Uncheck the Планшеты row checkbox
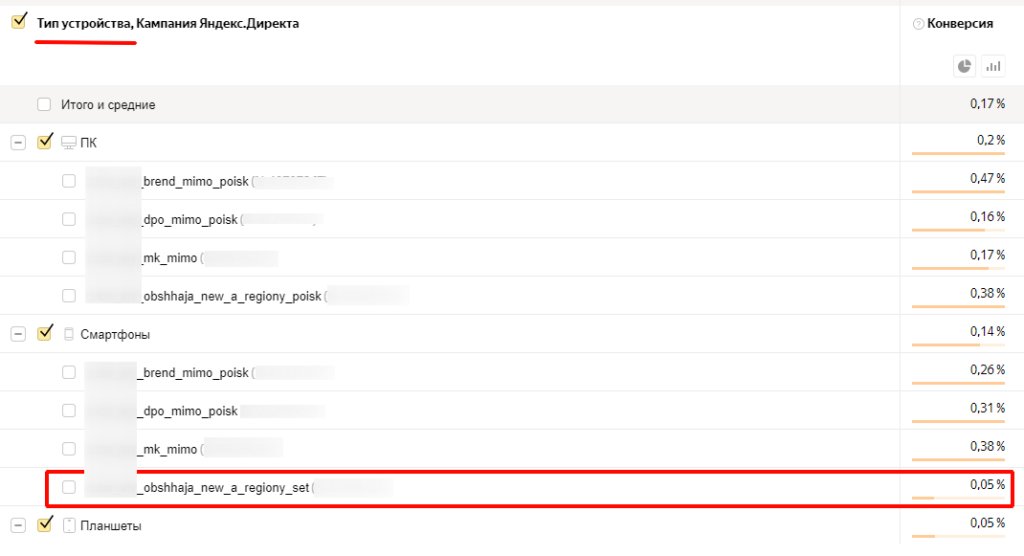Viewport: 1024px width, 556px height. (44, 524)
